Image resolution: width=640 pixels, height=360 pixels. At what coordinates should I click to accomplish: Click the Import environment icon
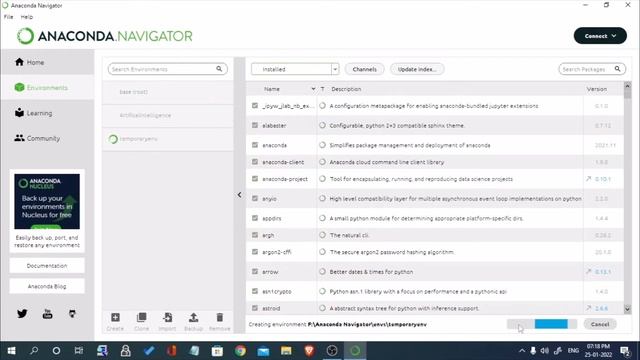click(x=167, y=318)
